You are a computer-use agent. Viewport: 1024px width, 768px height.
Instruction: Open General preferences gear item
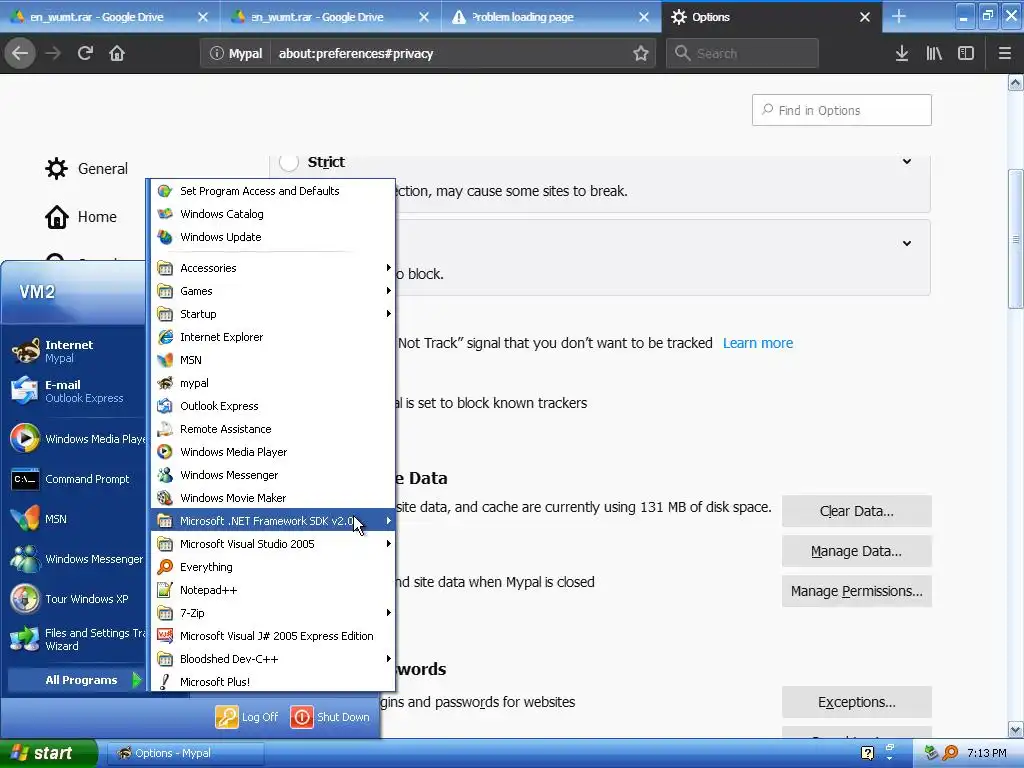click(x=86, y=168)
